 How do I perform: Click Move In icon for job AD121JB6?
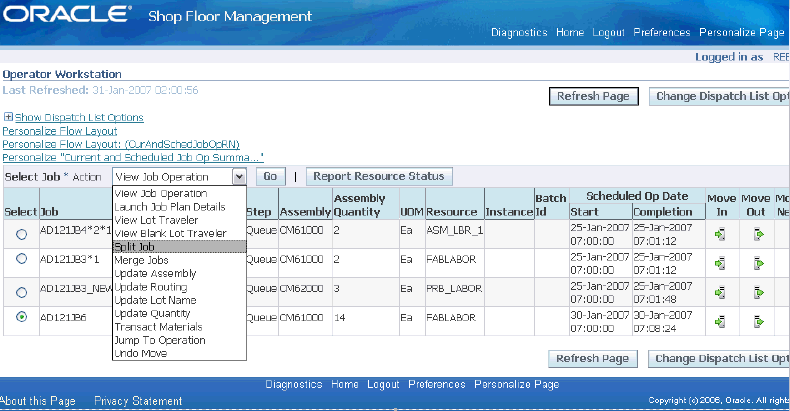click(720, 322)
